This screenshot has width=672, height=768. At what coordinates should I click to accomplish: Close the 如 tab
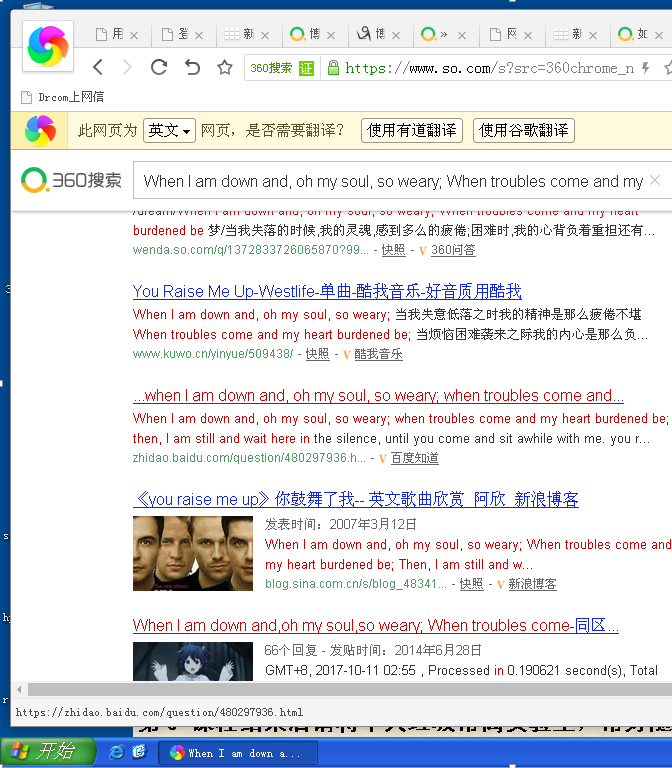[x=659, y=35]
